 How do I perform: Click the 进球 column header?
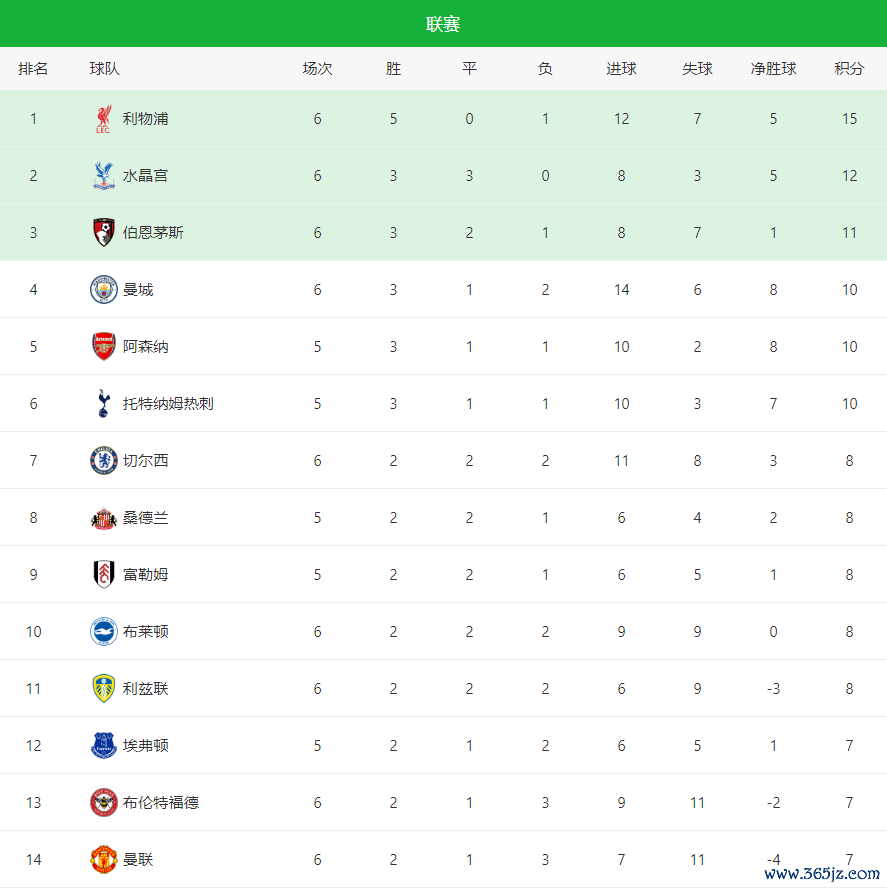[x=621, y=69]
